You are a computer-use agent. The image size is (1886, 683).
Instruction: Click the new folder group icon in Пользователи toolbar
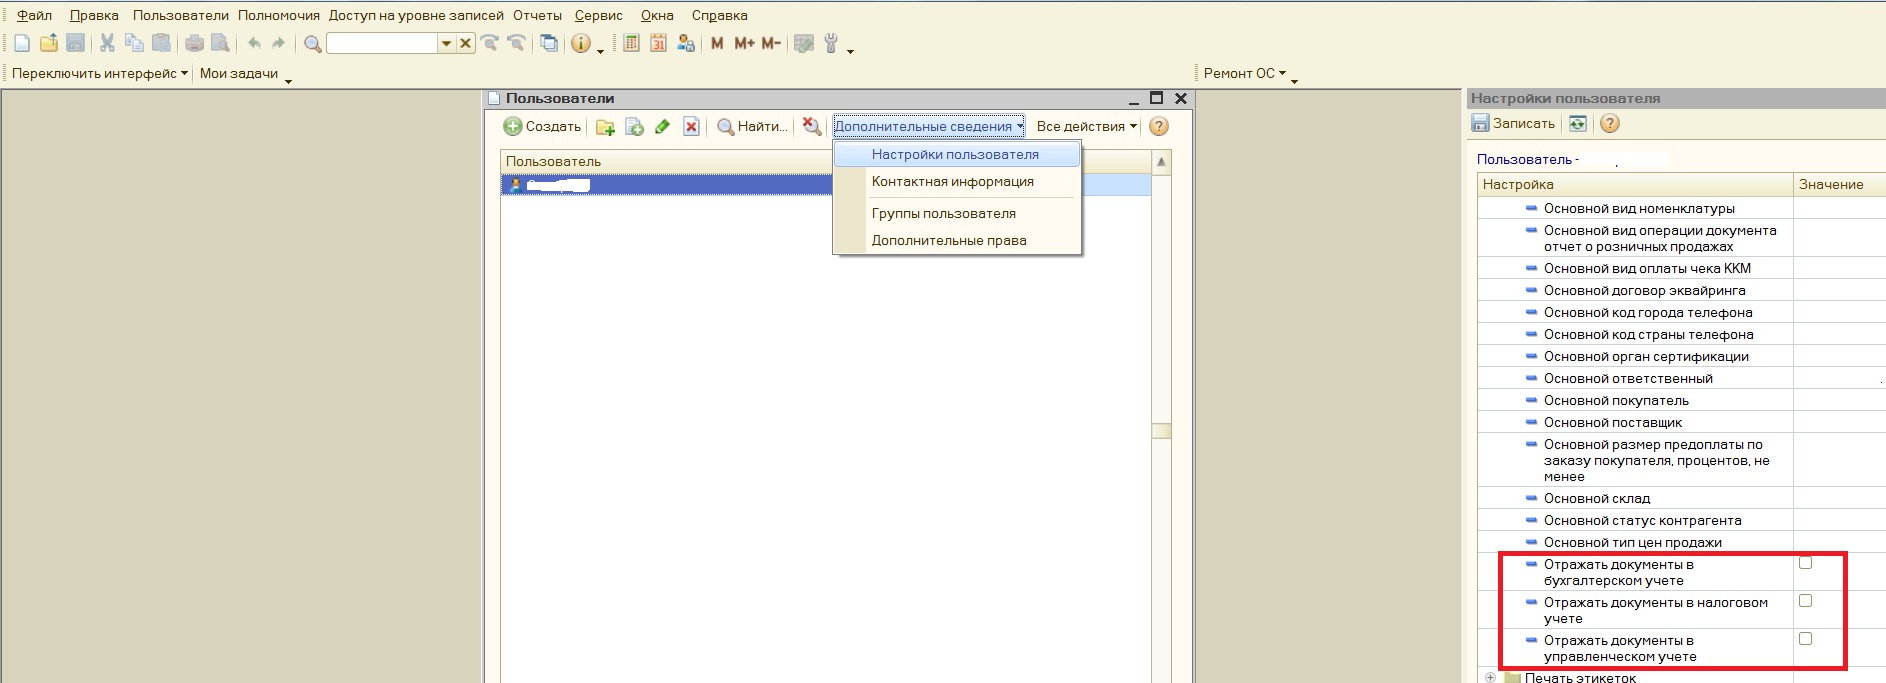coord(605,127)
